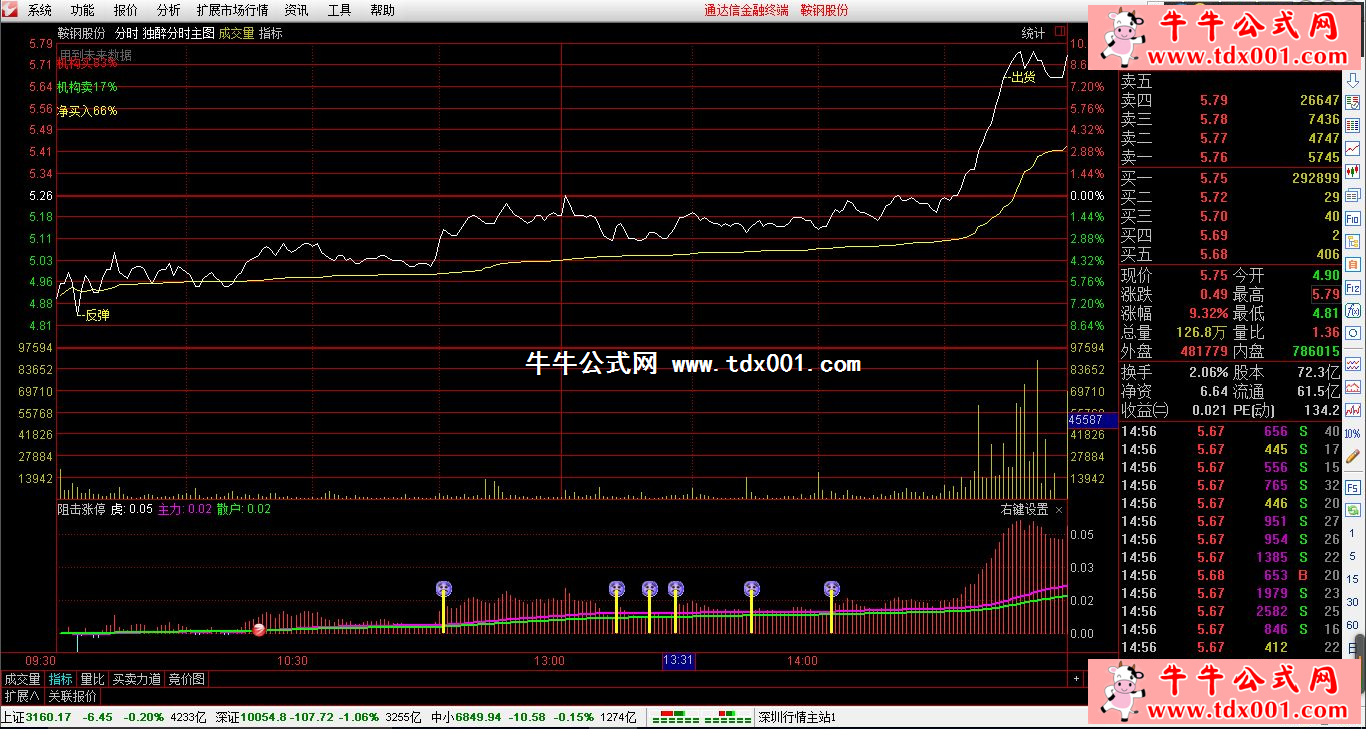Select the 30 minute period button

pyautogui.click(x=1353, y=603)
